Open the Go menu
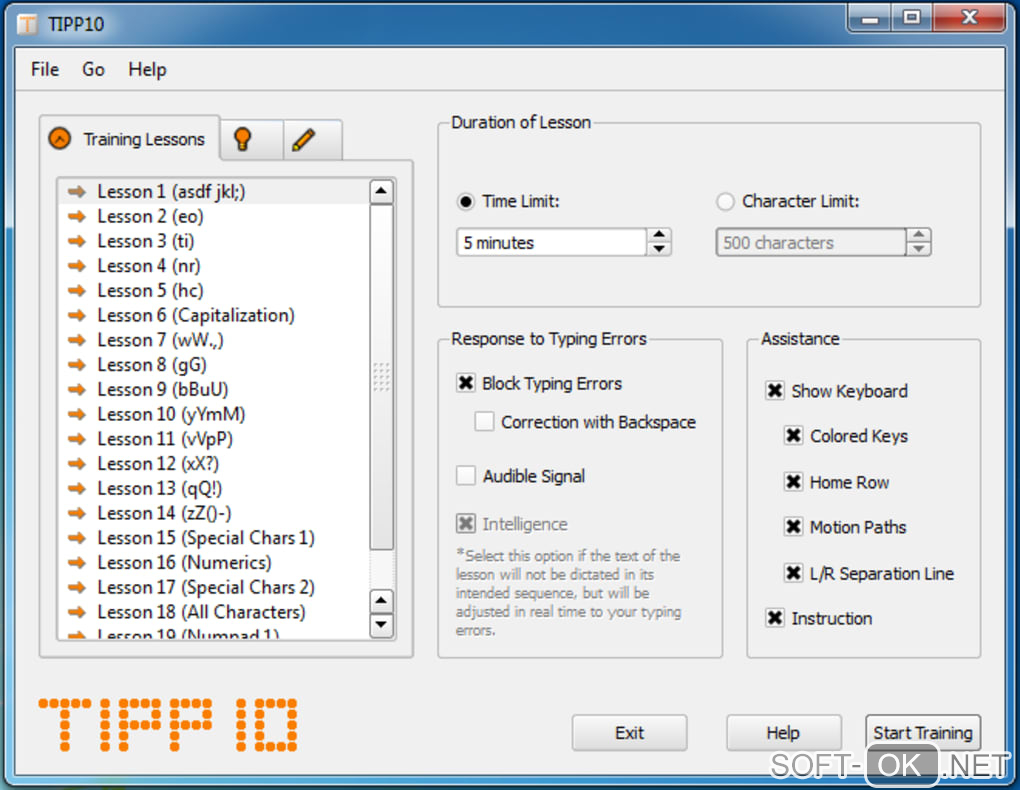Viewport: 1020px width, 790px height. 93,69
